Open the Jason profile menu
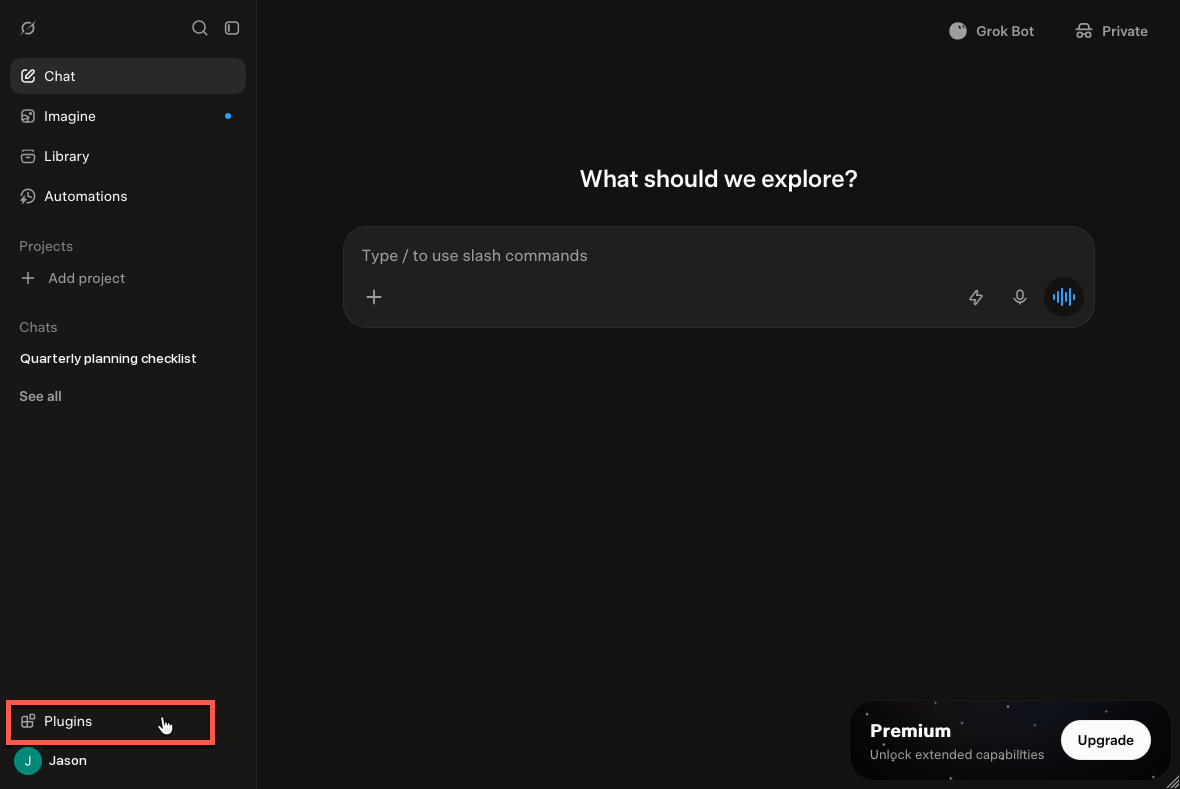Viewport: 1180px width, 789px height. coord(51,760)
